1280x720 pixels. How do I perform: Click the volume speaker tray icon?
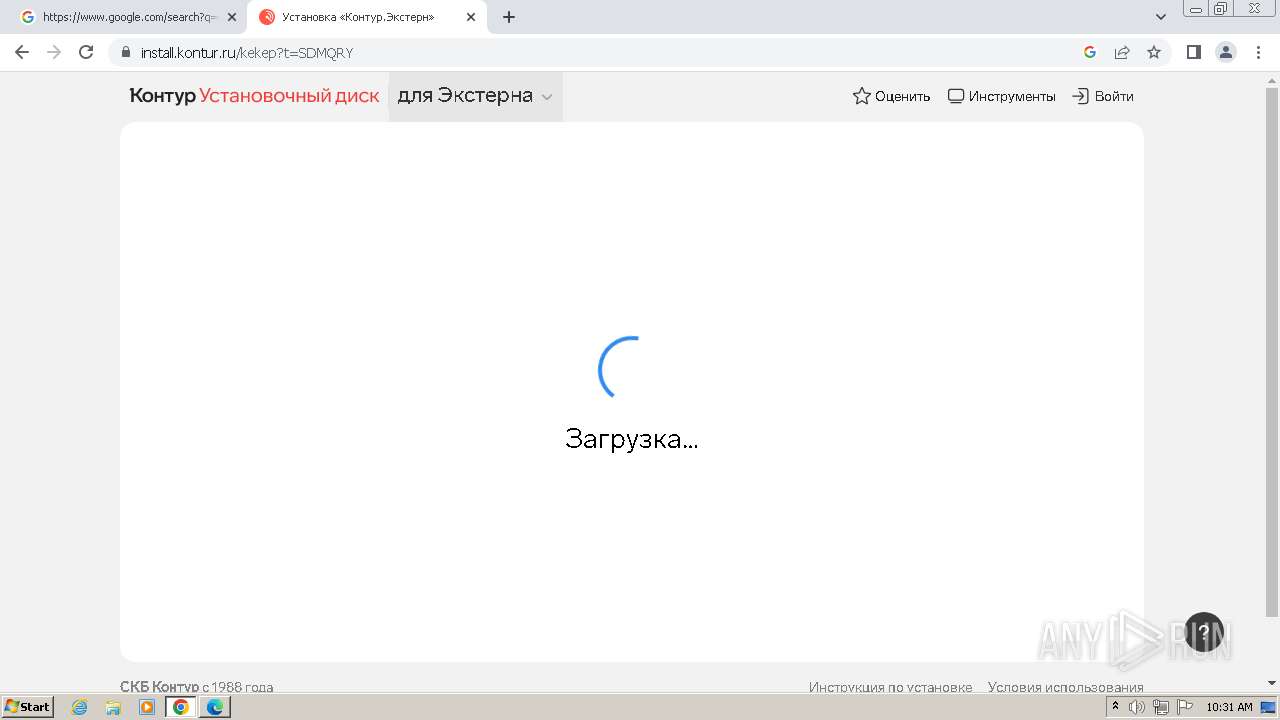point(1137,707)
